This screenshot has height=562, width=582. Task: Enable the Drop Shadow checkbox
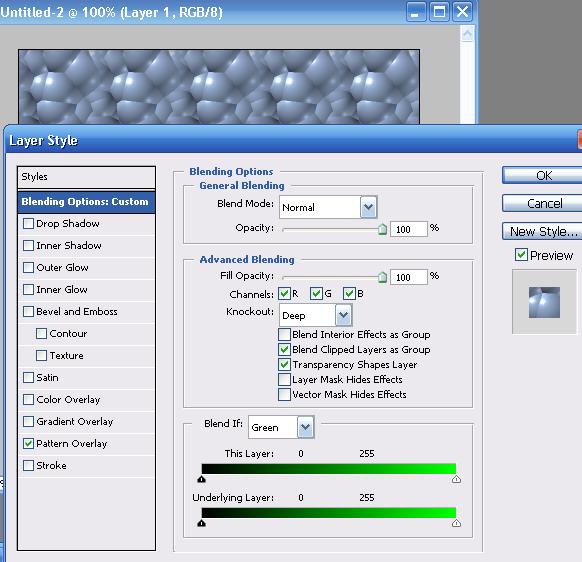point(28,223)
